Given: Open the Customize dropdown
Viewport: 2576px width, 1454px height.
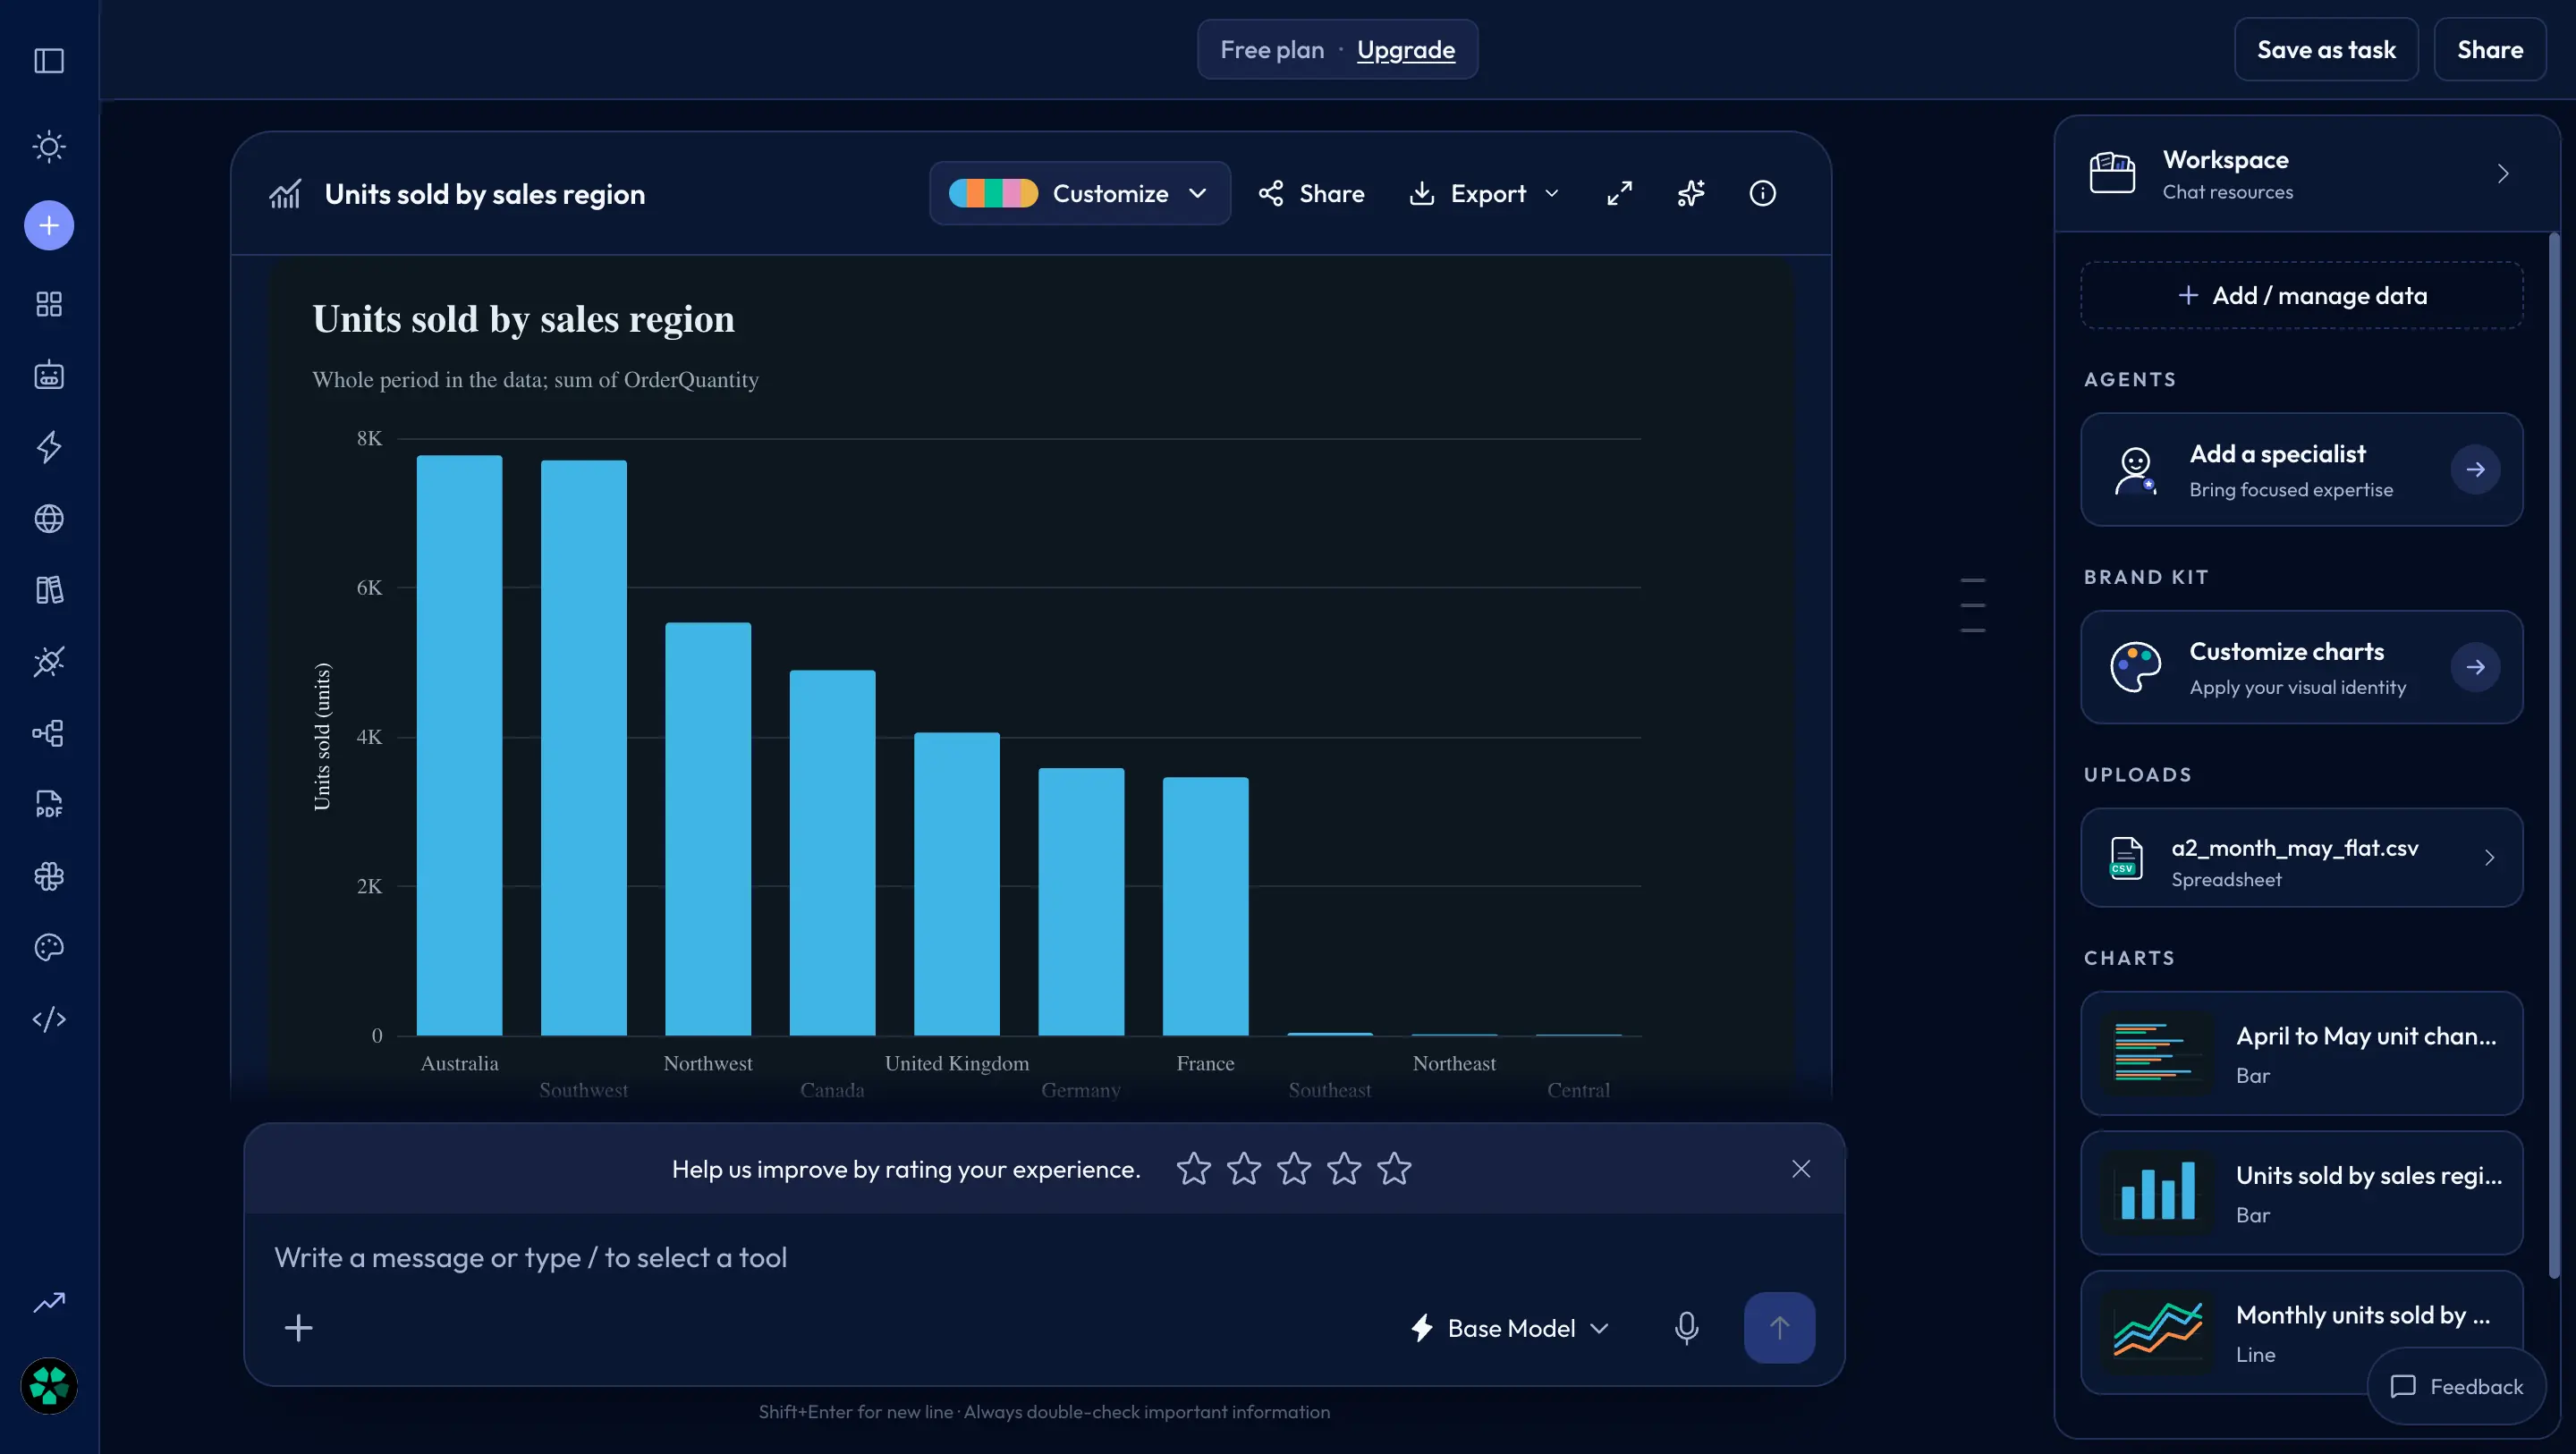Looking at the screenshot, I should [1079, 193].
